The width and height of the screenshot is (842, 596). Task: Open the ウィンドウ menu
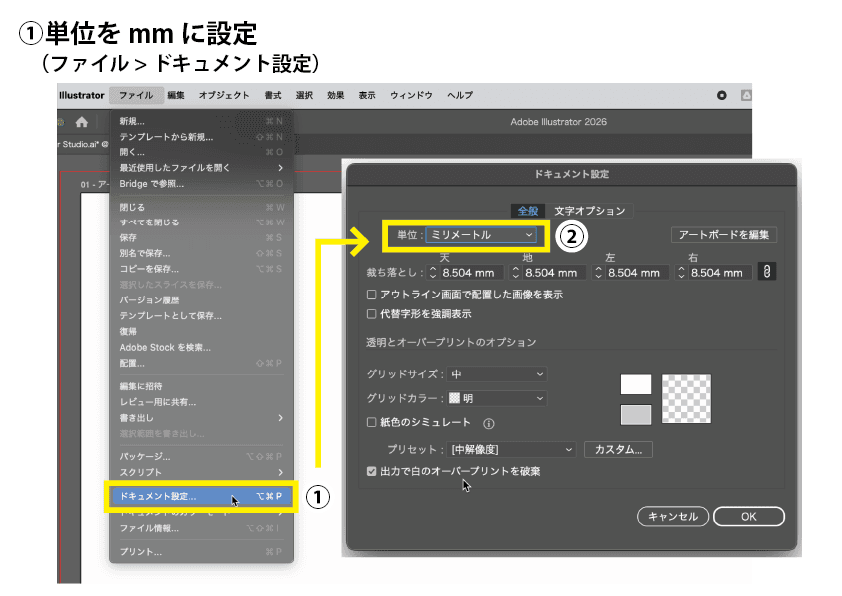point(411,96)
